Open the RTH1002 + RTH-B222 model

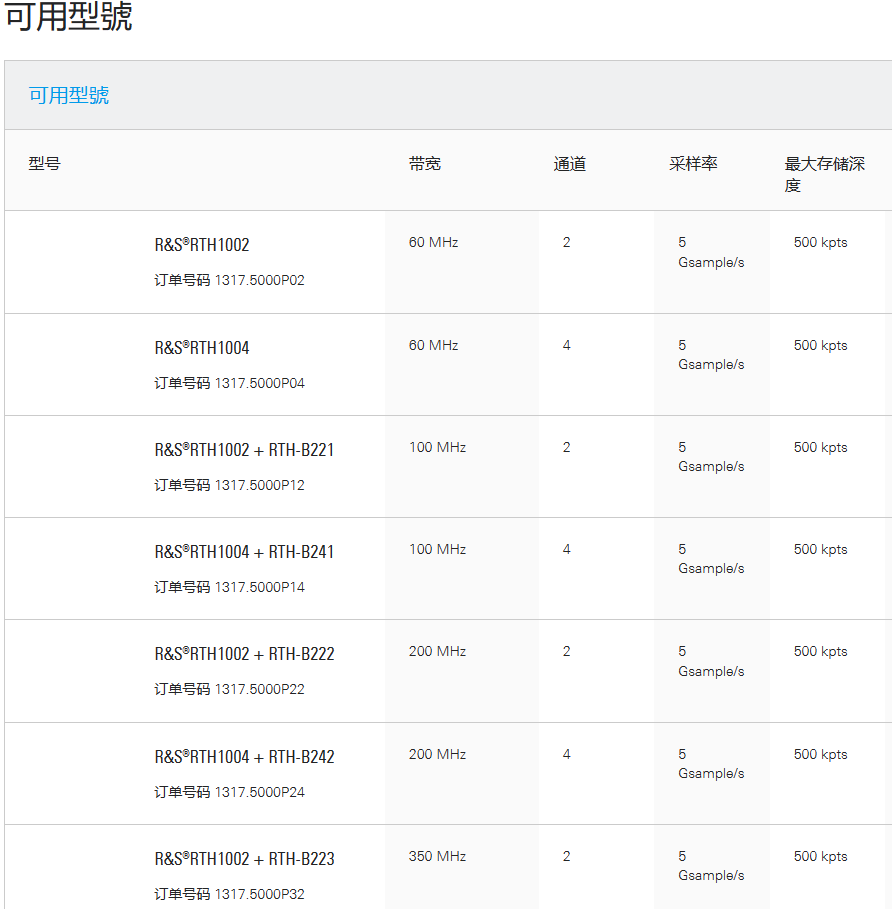point(244,654)
